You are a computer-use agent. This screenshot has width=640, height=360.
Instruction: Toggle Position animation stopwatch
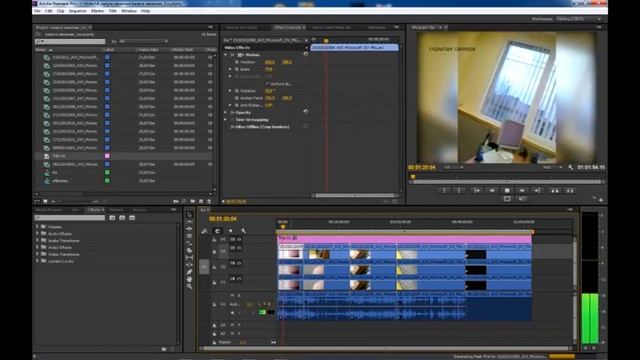[237, 62]
